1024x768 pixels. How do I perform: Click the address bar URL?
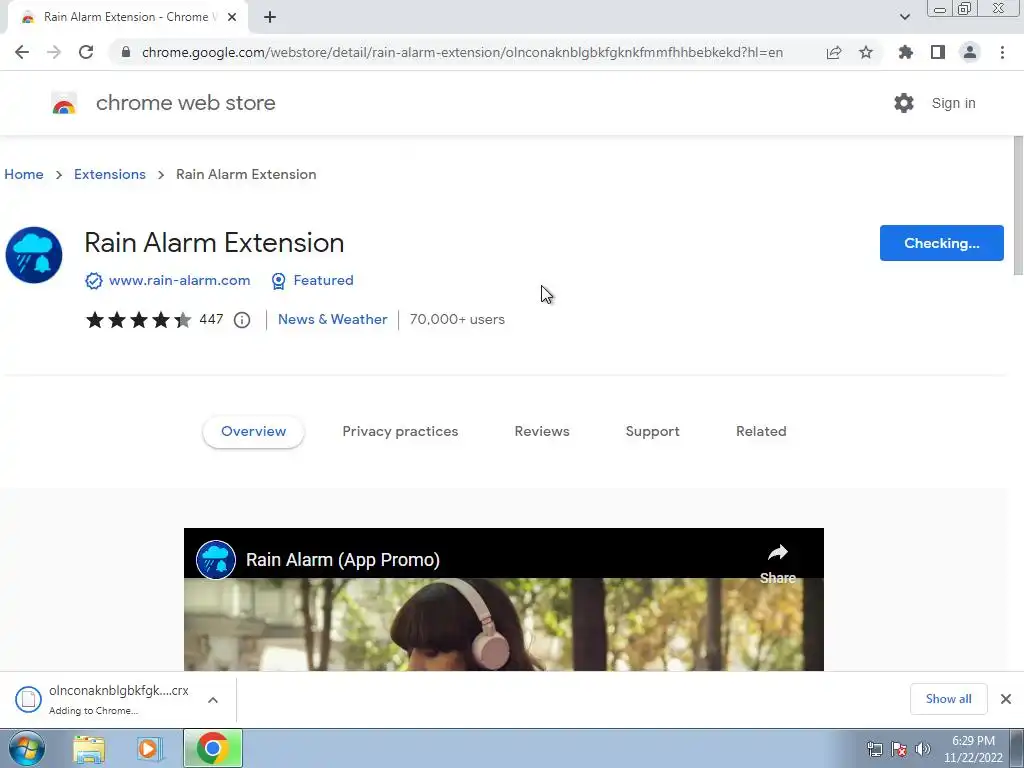click(462, 52)
